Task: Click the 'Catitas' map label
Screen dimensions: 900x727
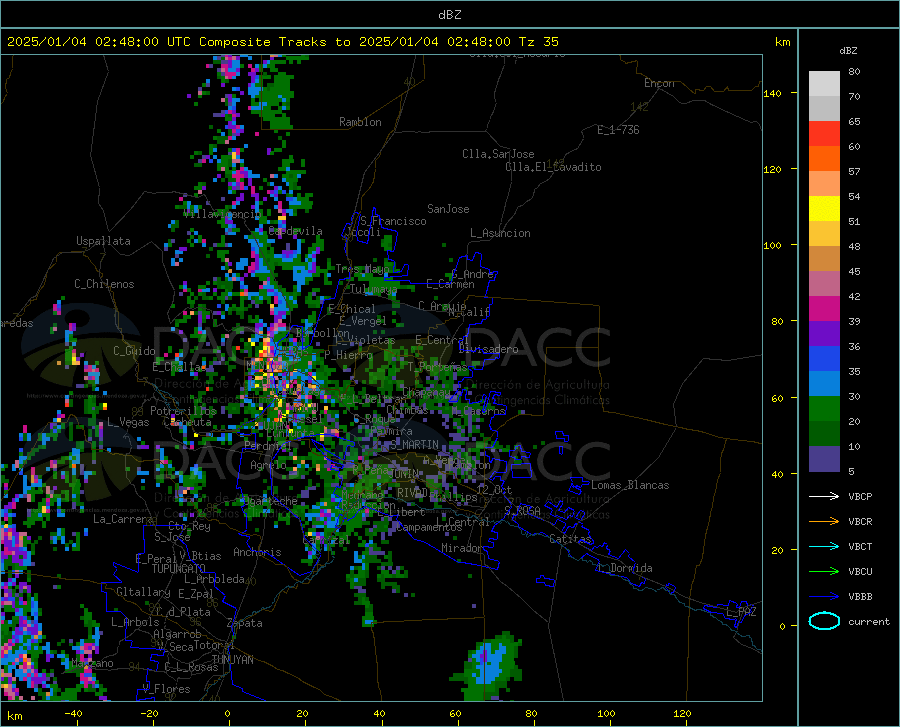Action: 571,539
